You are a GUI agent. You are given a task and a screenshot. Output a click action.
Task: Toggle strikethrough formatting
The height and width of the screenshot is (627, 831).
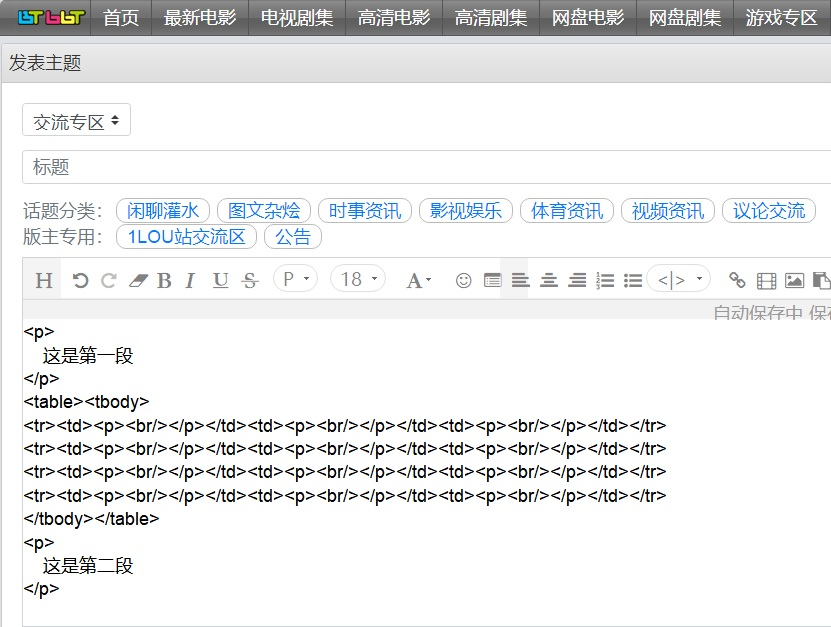250,280
